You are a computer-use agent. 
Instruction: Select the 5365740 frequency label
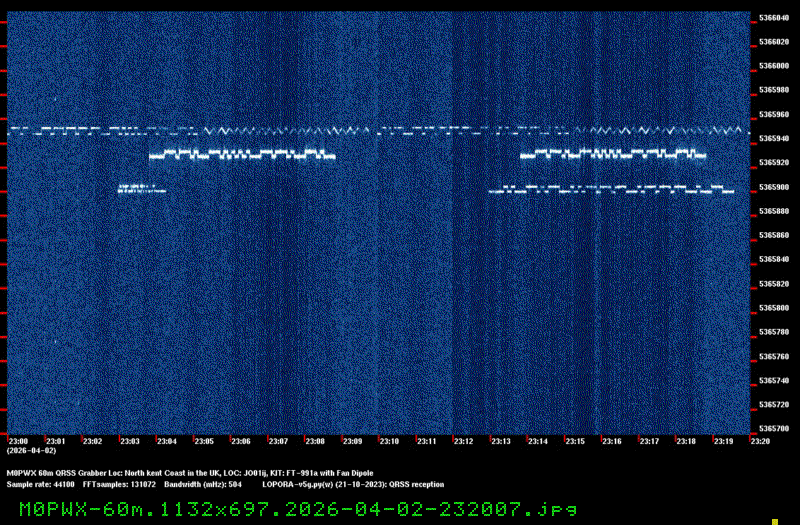point(774,381)
